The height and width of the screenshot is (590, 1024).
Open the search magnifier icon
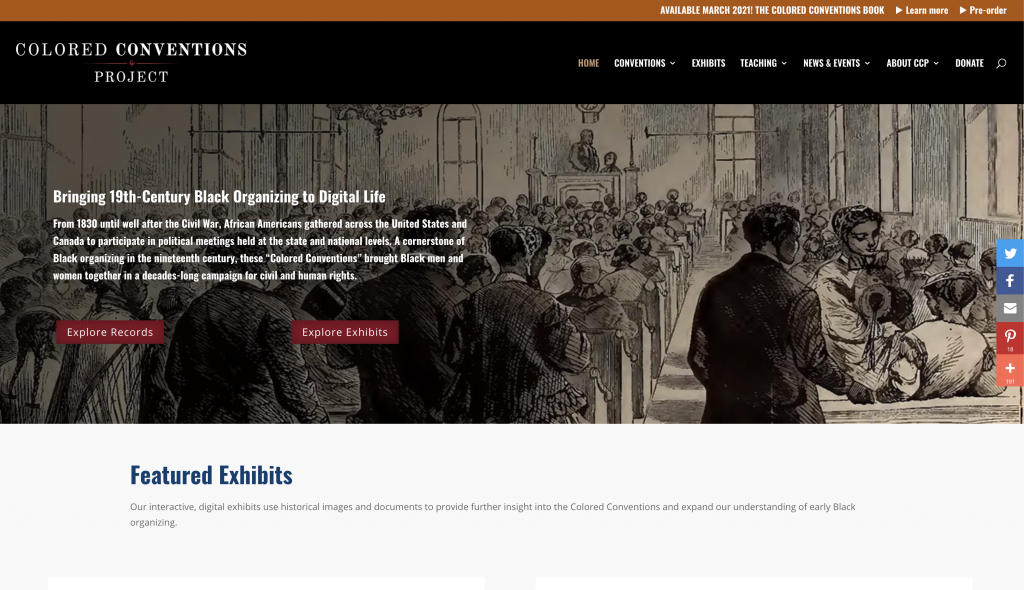pos(1000,63)
